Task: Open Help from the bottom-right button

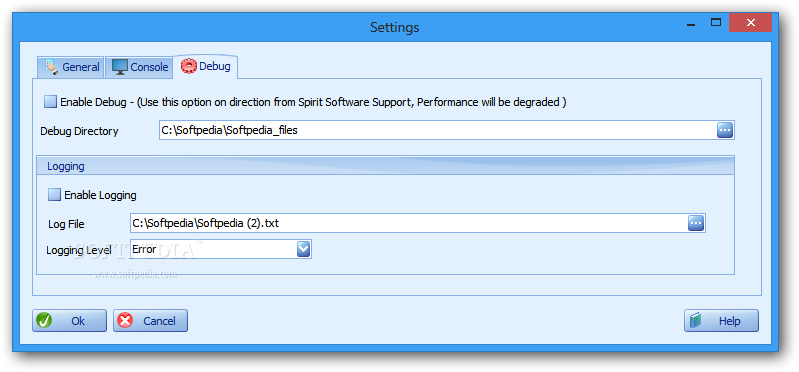Action: click(721, 321)
